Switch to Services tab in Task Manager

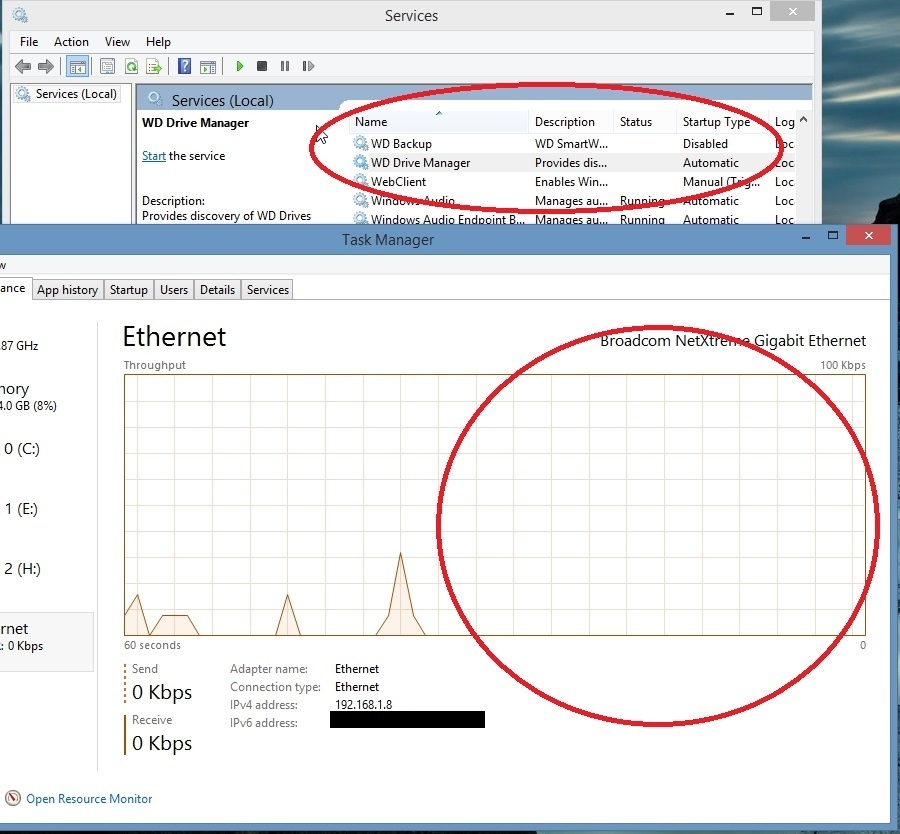pos(267,290)
